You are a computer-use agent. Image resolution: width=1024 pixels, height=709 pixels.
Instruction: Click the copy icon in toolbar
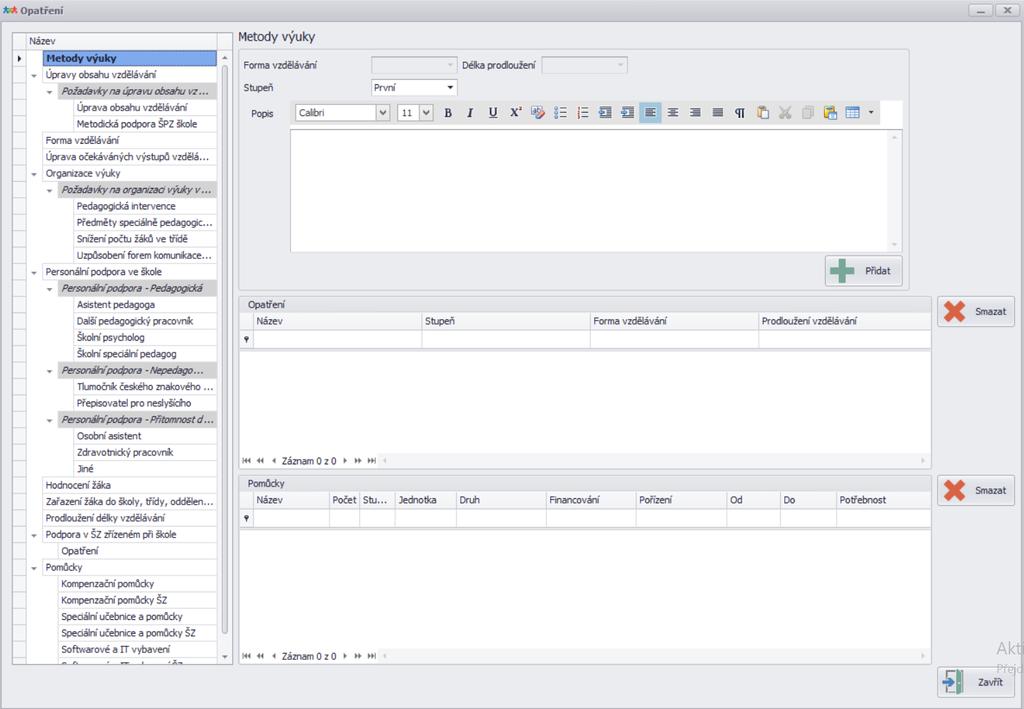click(x=807, y=113)
